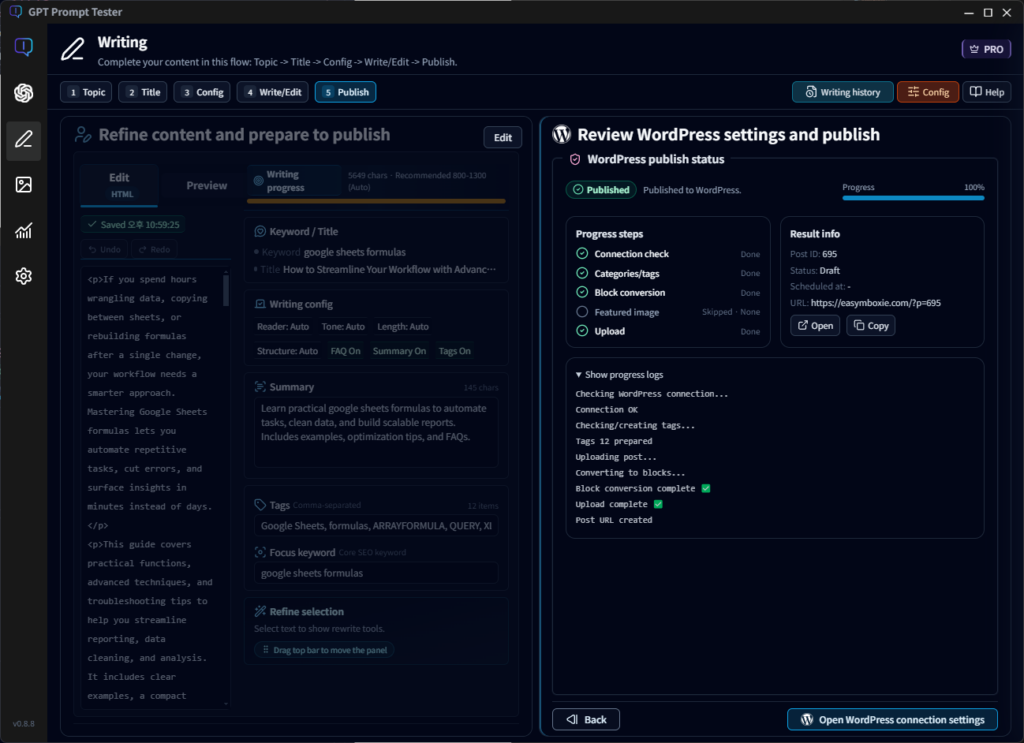
Task: Select the Writing pencil icon in sidebar
Action: (x=23, y=140)
